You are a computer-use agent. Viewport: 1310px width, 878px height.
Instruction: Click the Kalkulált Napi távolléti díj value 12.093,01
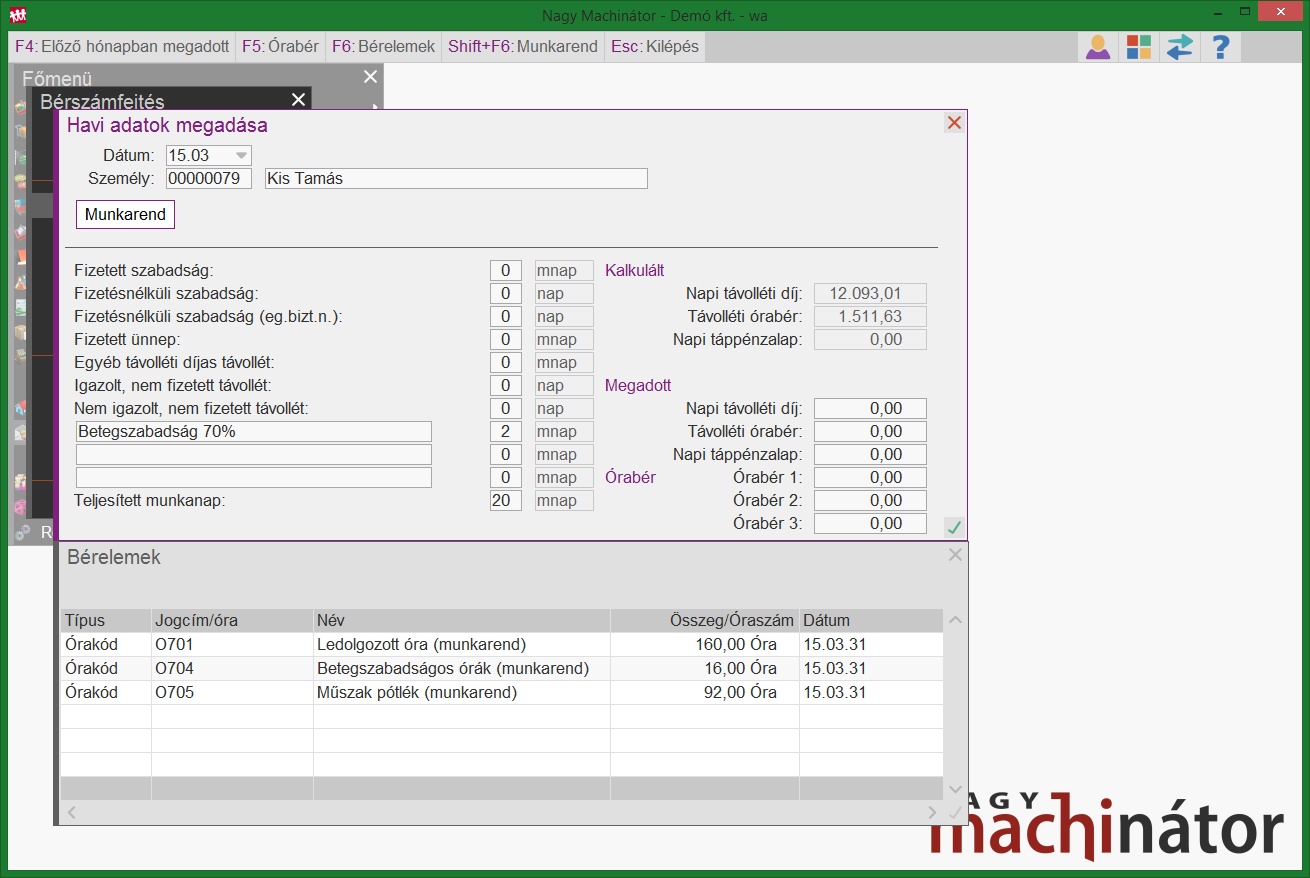[x=870, y=293]
